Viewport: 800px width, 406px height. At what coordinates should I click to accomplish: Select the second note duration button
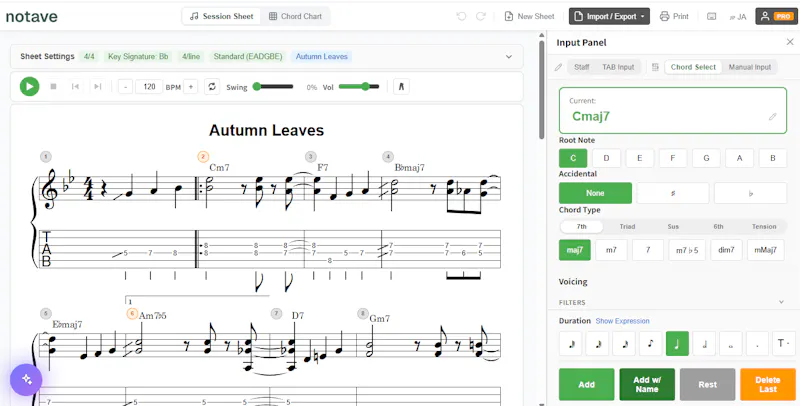pos(597,344)
